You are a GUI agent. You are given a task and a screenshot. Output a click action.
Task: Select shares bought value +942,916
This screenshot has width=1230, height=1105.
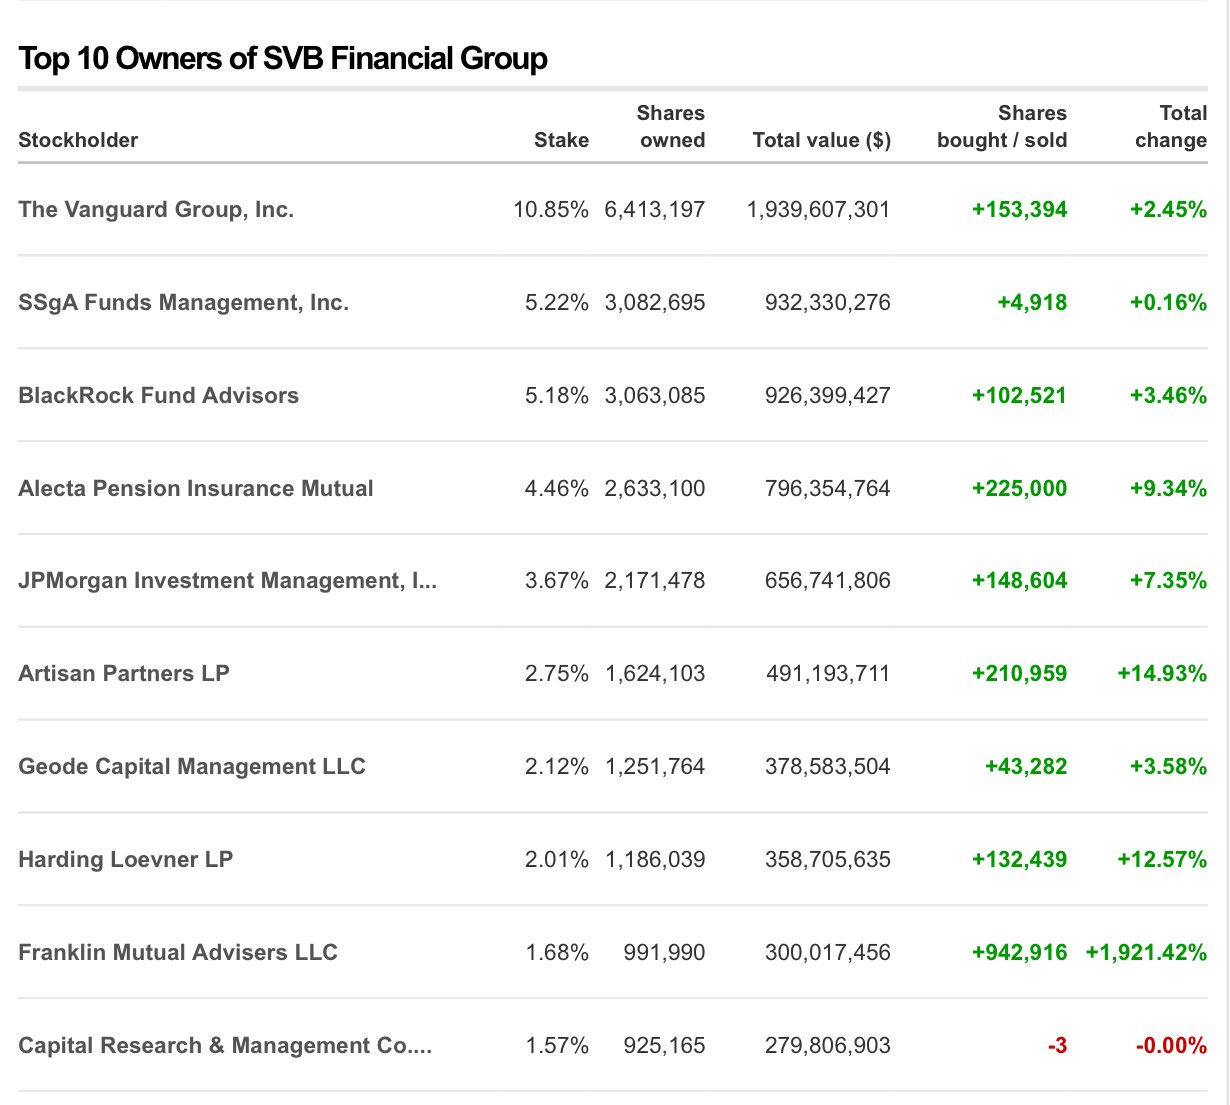pyautogui.click(x=1019, y=953)
